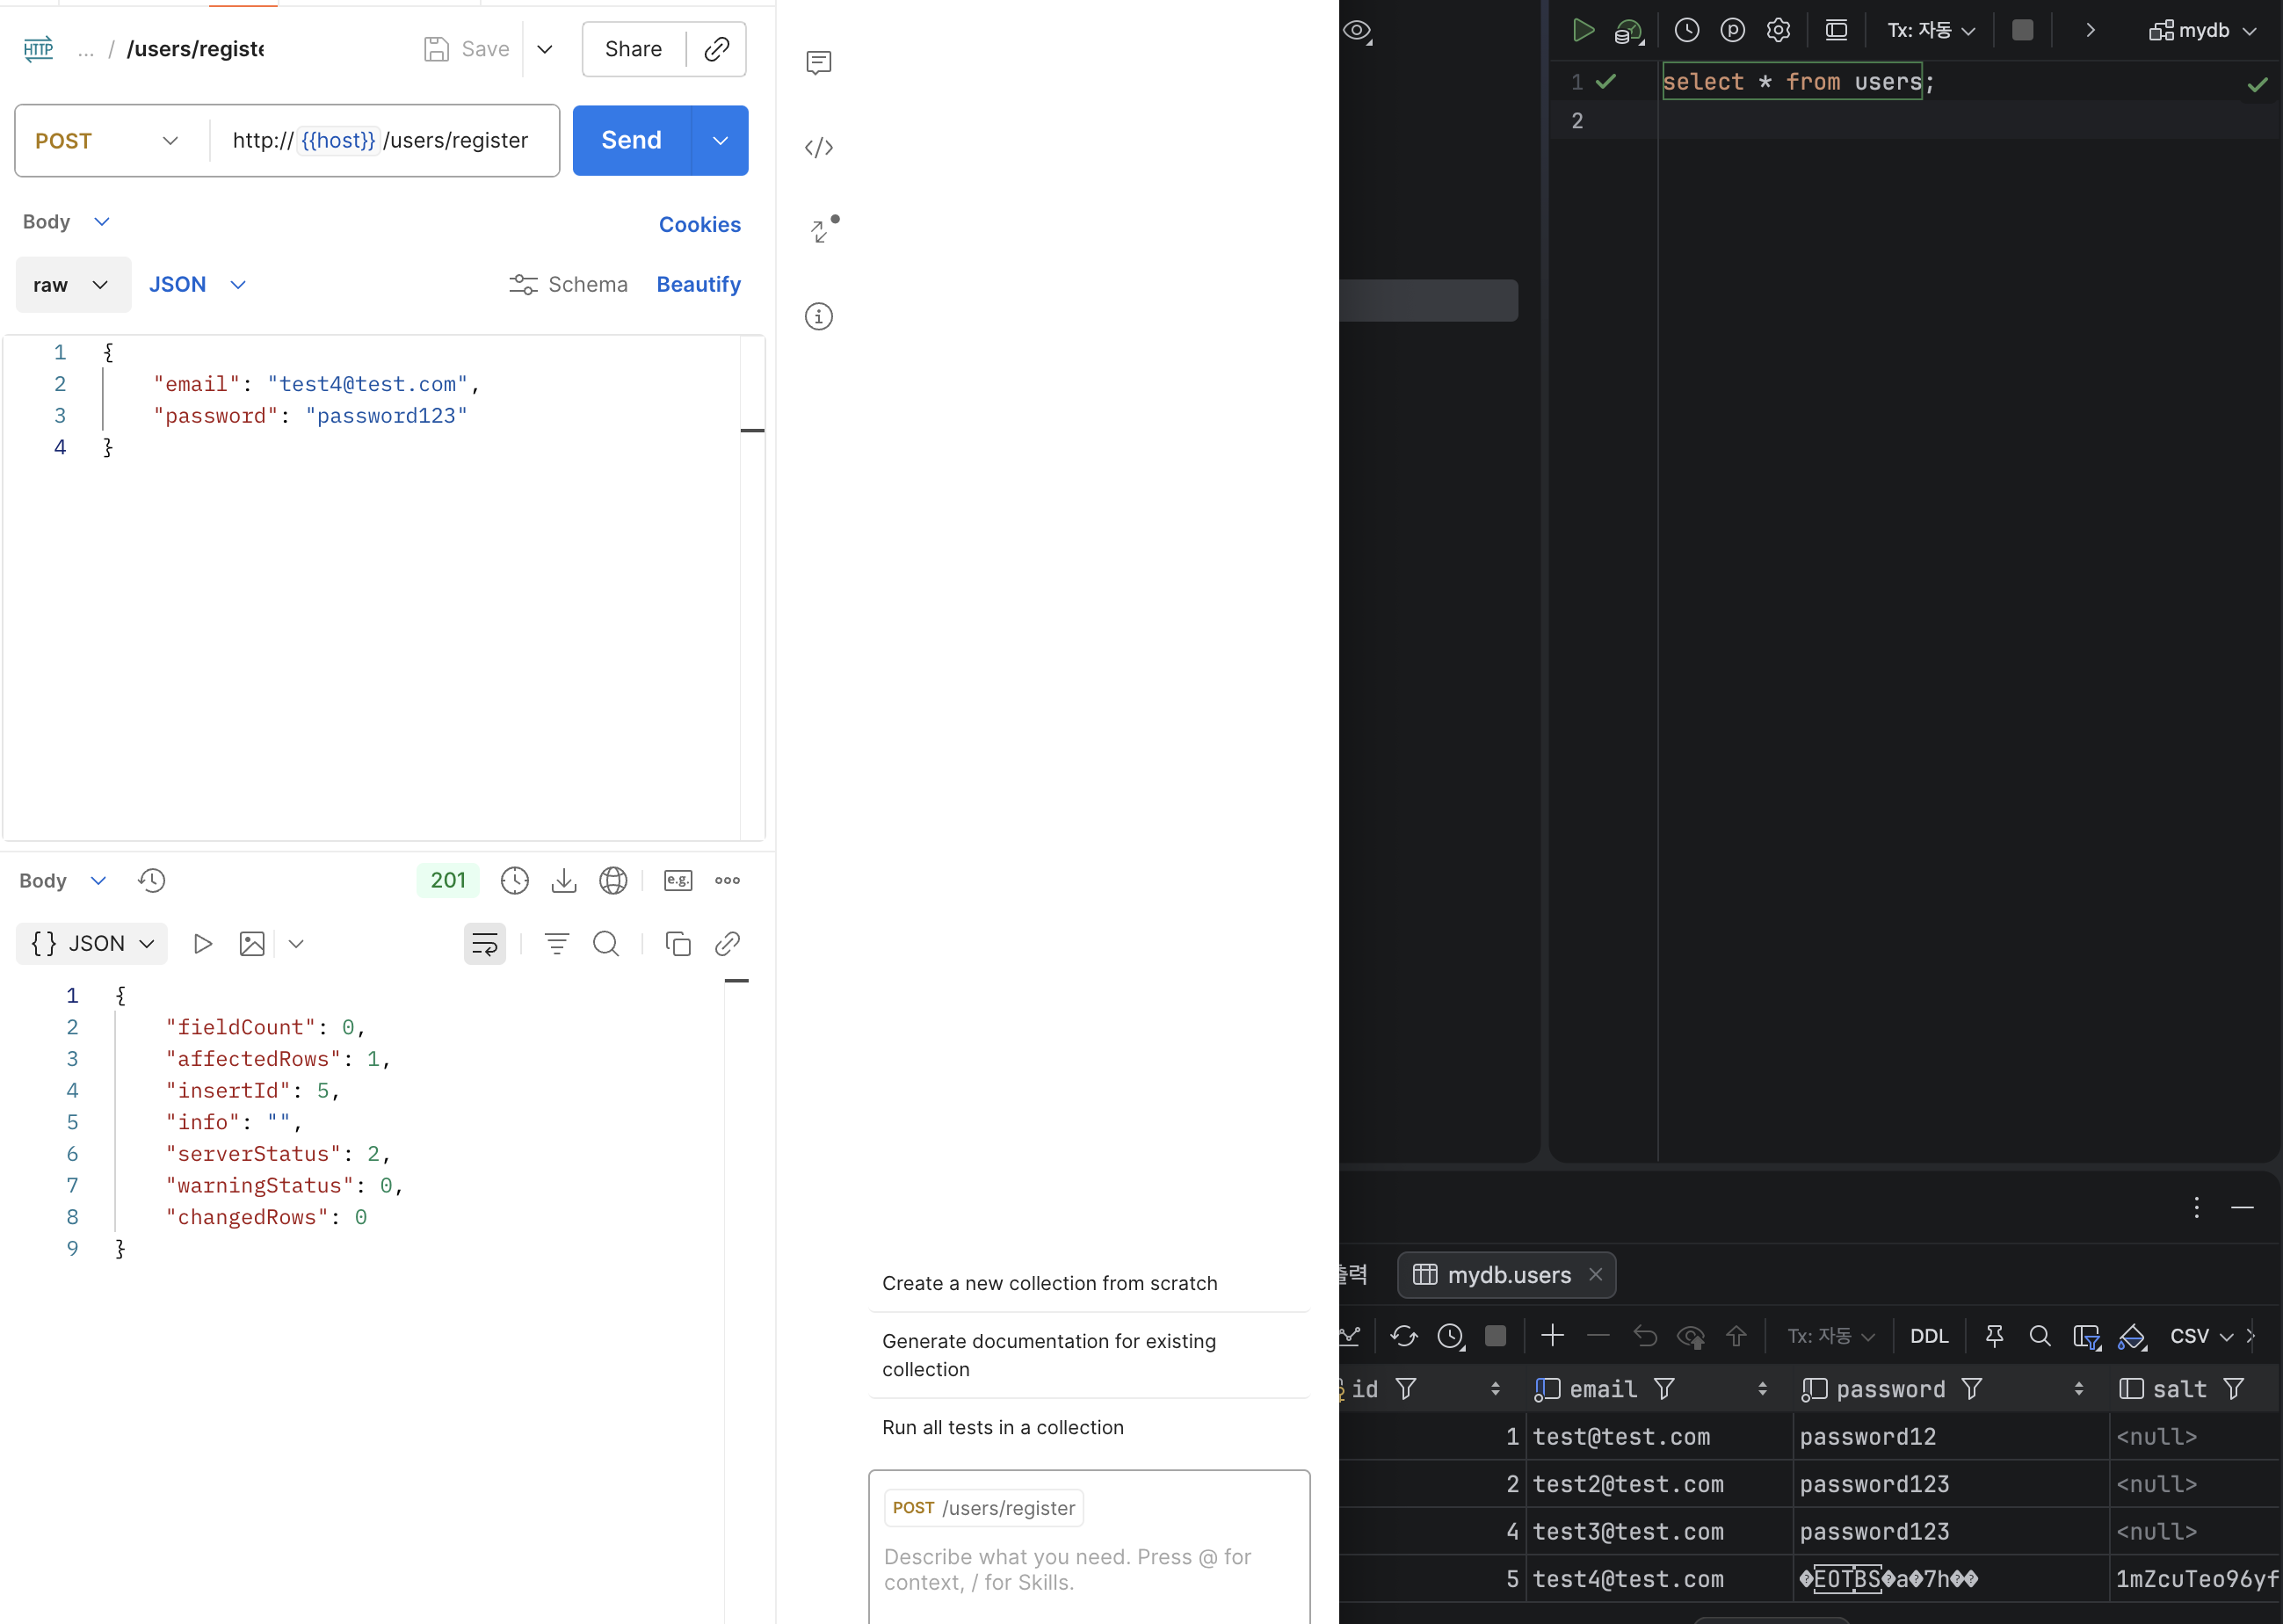Viewport: 2283px width, 1624px height.
Task: Toggle the email column filter
Action: (1664, 1389)
